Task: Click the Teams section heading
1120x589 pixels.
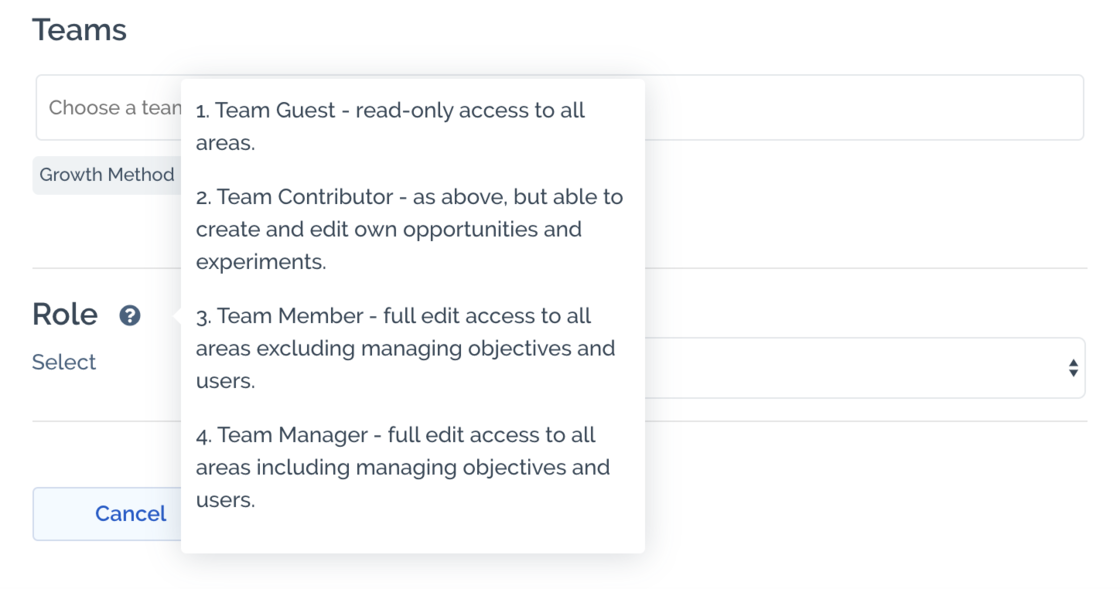Action: point(79,30)
